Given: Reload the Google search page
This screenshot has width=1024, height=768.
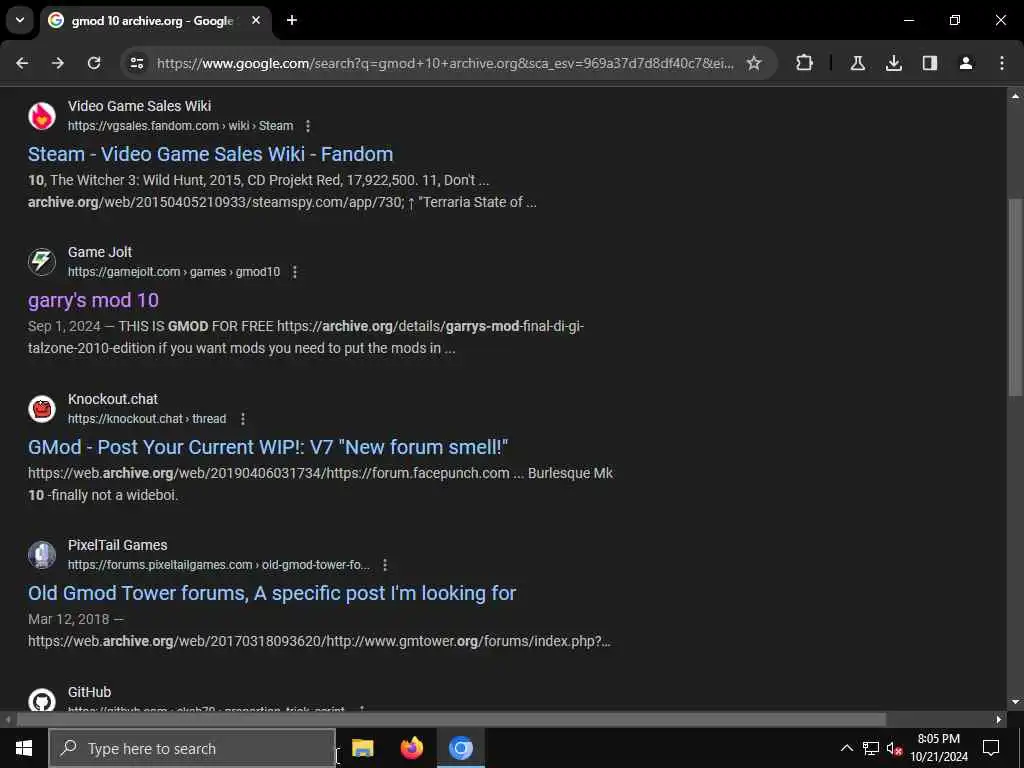Looking at the screenshot, I should (94, 63).
